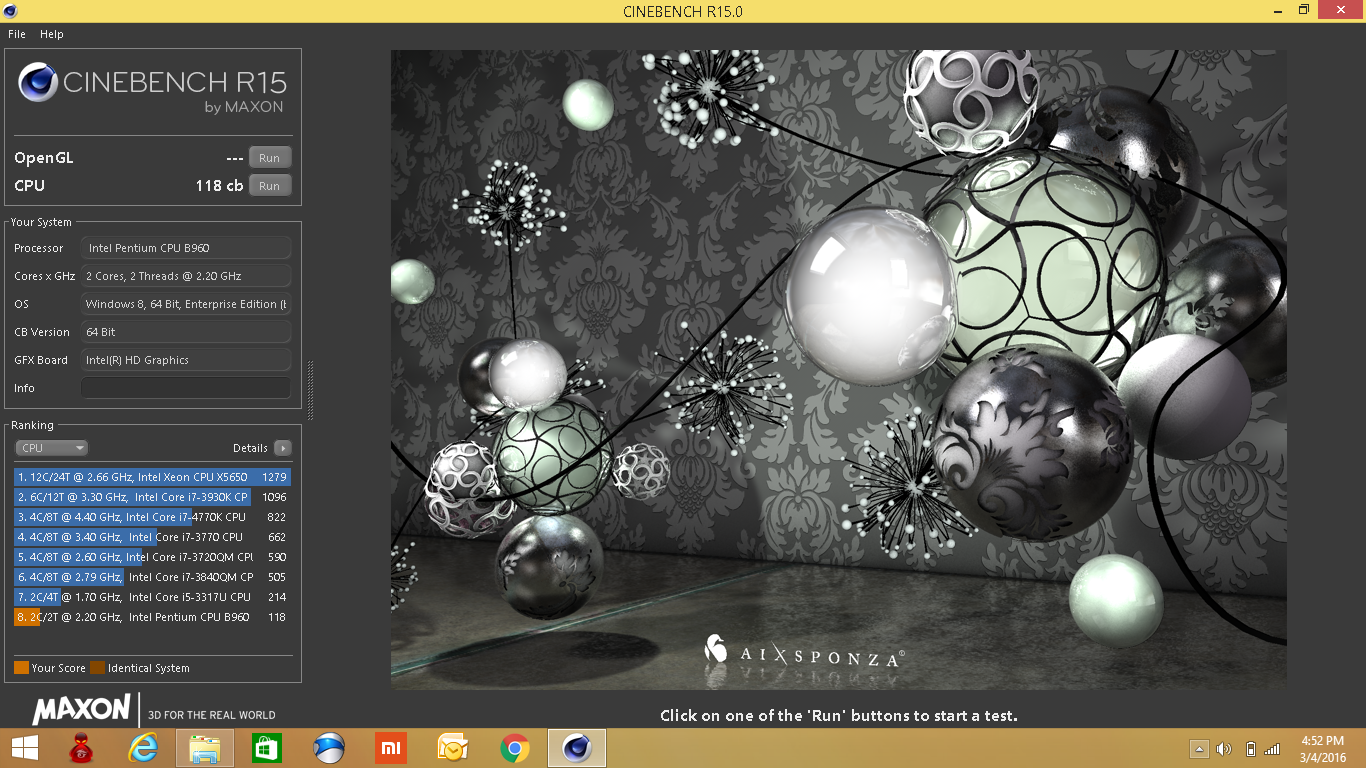Select the Intel Xeon CPU X5650 ranking row
The width and height of the screenshot is (1366, 768).
(152, 477)
